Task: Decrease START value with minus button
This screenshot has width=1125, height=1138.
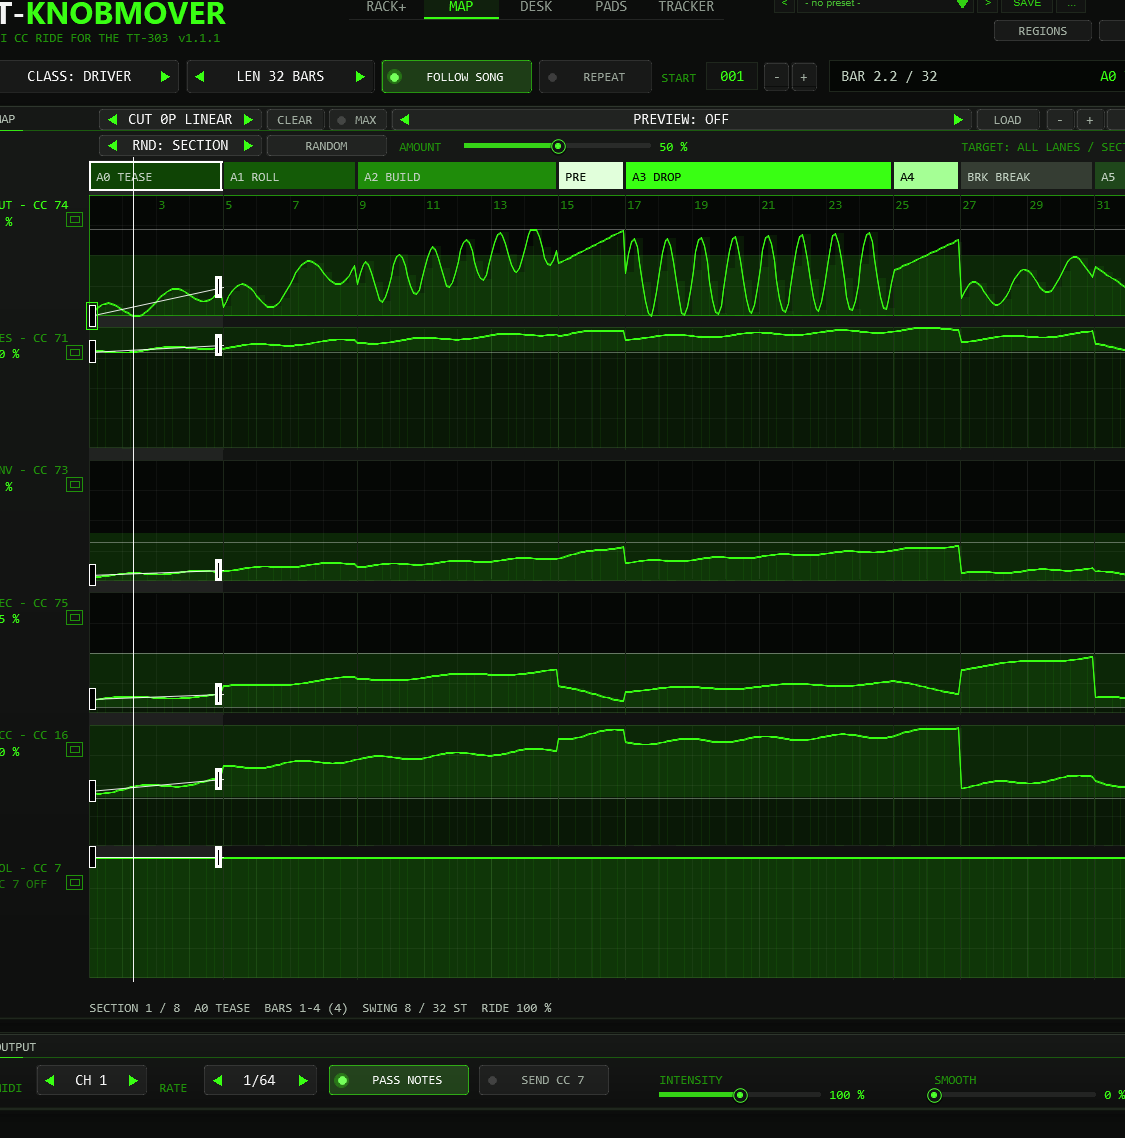Action: point(777,77)
